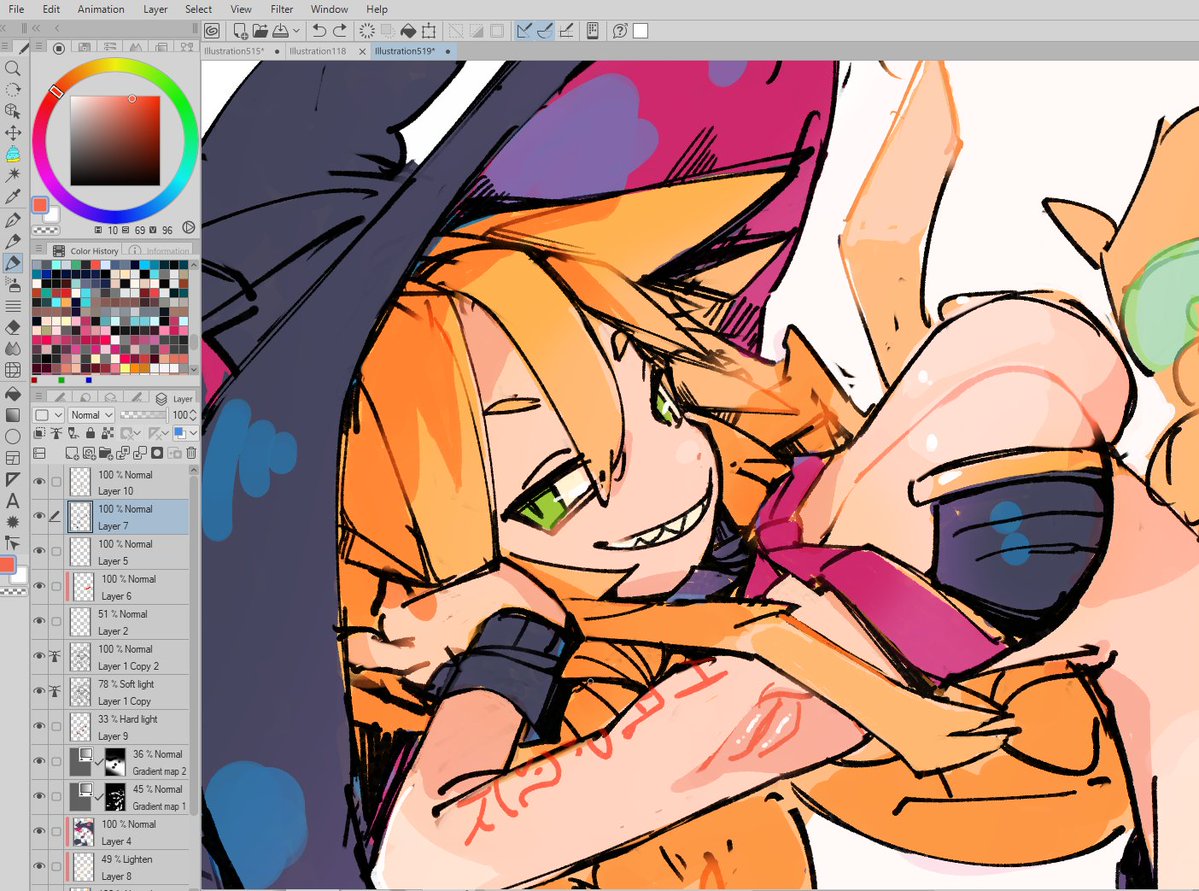The height and width of the screenshot is (891, 1199).
Task: Open the mask enable dropdown arrow
Action: tap(137, 434)
